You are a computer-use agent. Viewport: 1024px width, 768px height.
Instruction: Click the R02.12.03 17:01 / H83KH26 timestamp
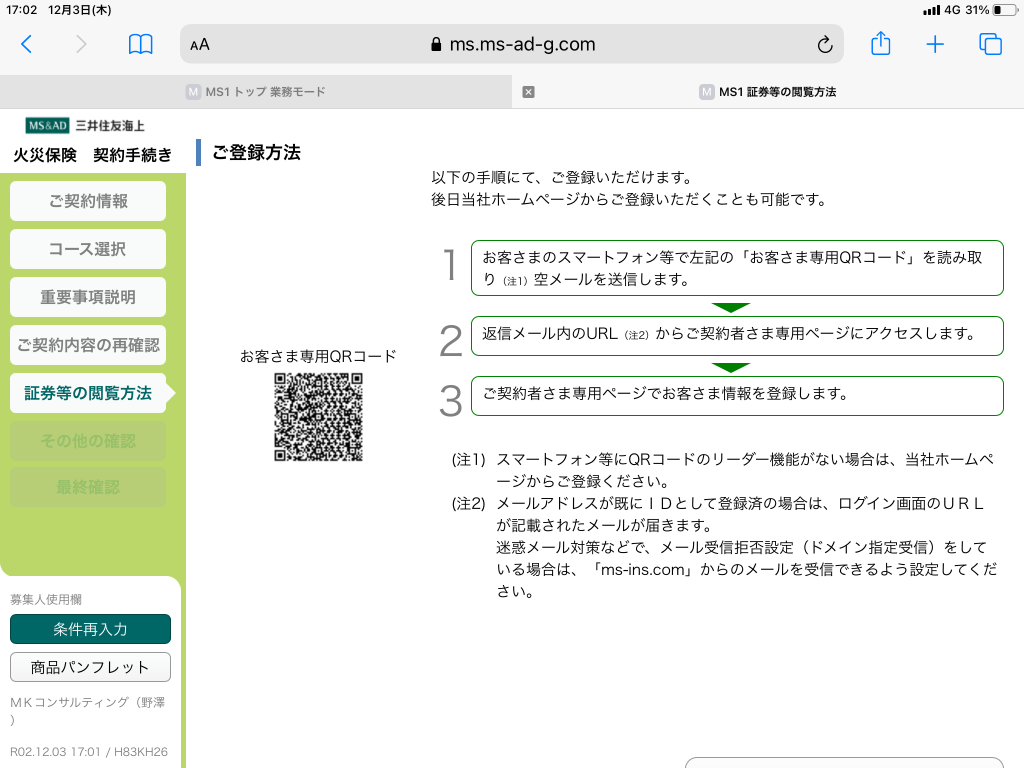point(89,752)
